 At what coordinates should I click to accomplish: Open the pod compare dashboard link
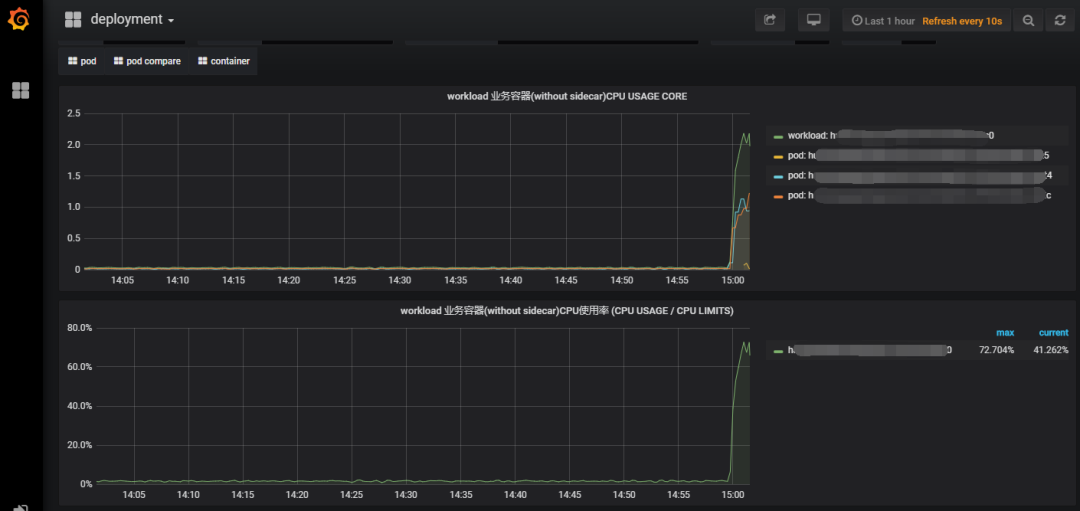(146, 61)
